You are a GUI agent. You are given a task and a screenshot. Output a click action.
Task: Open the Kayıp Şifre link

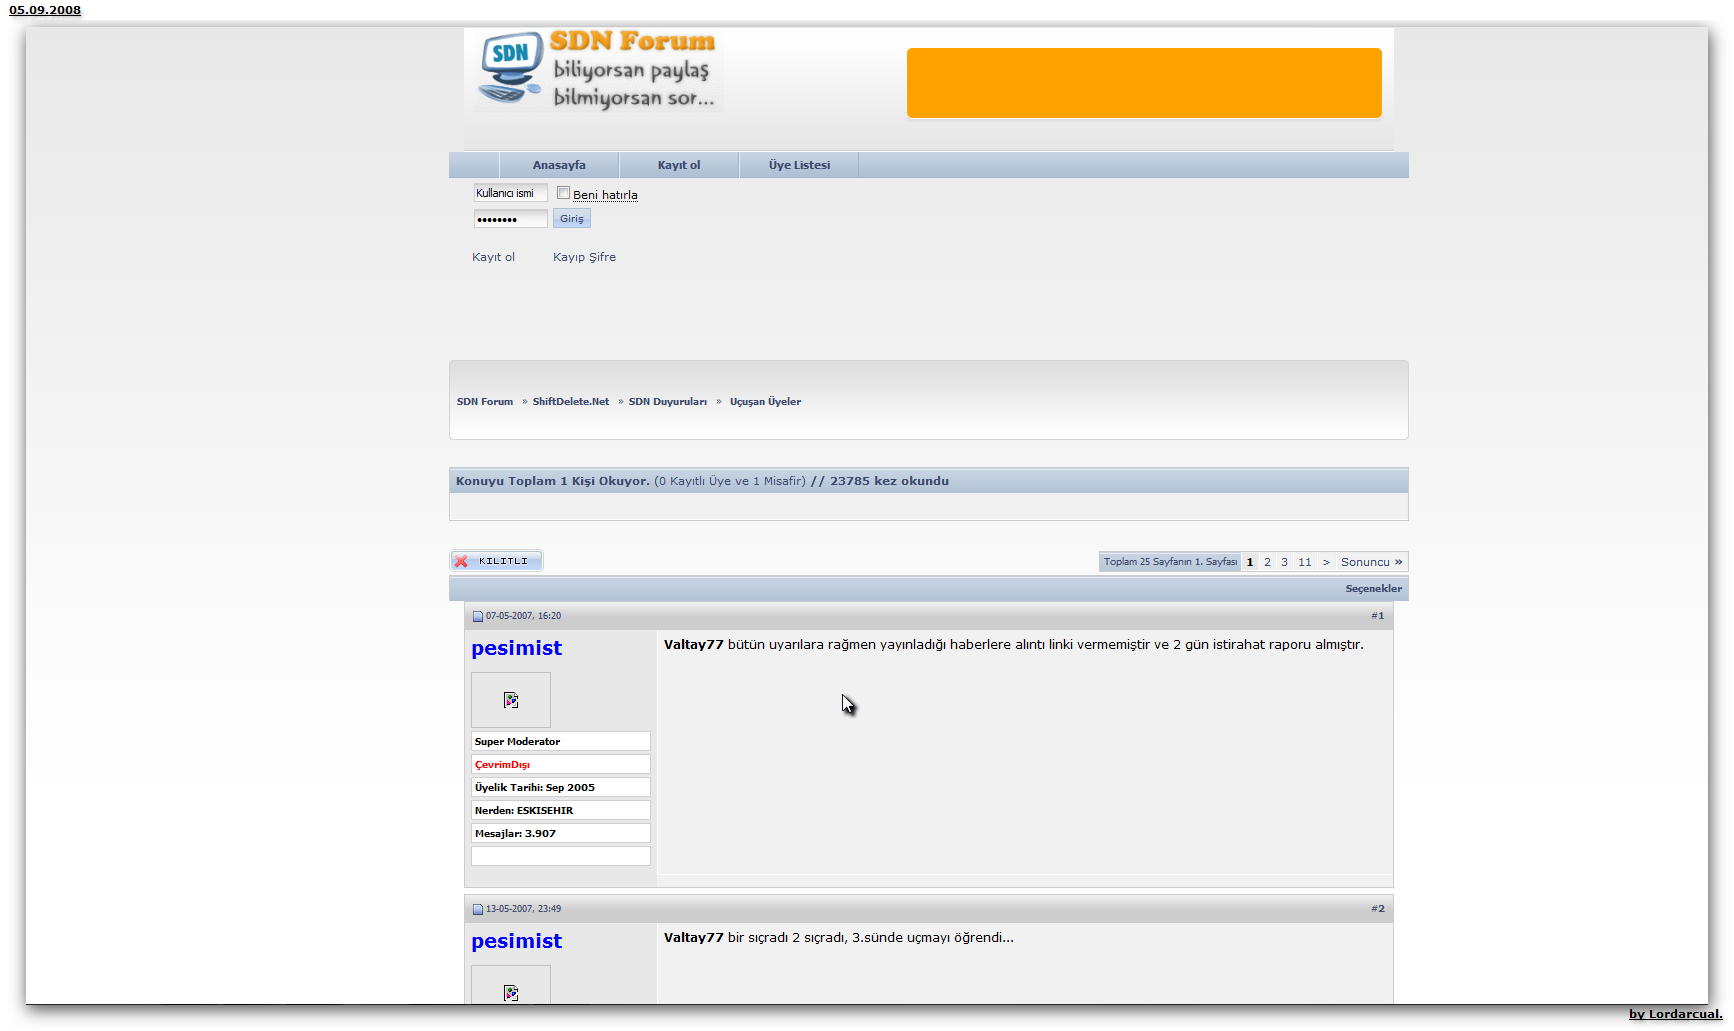point(584,257)
